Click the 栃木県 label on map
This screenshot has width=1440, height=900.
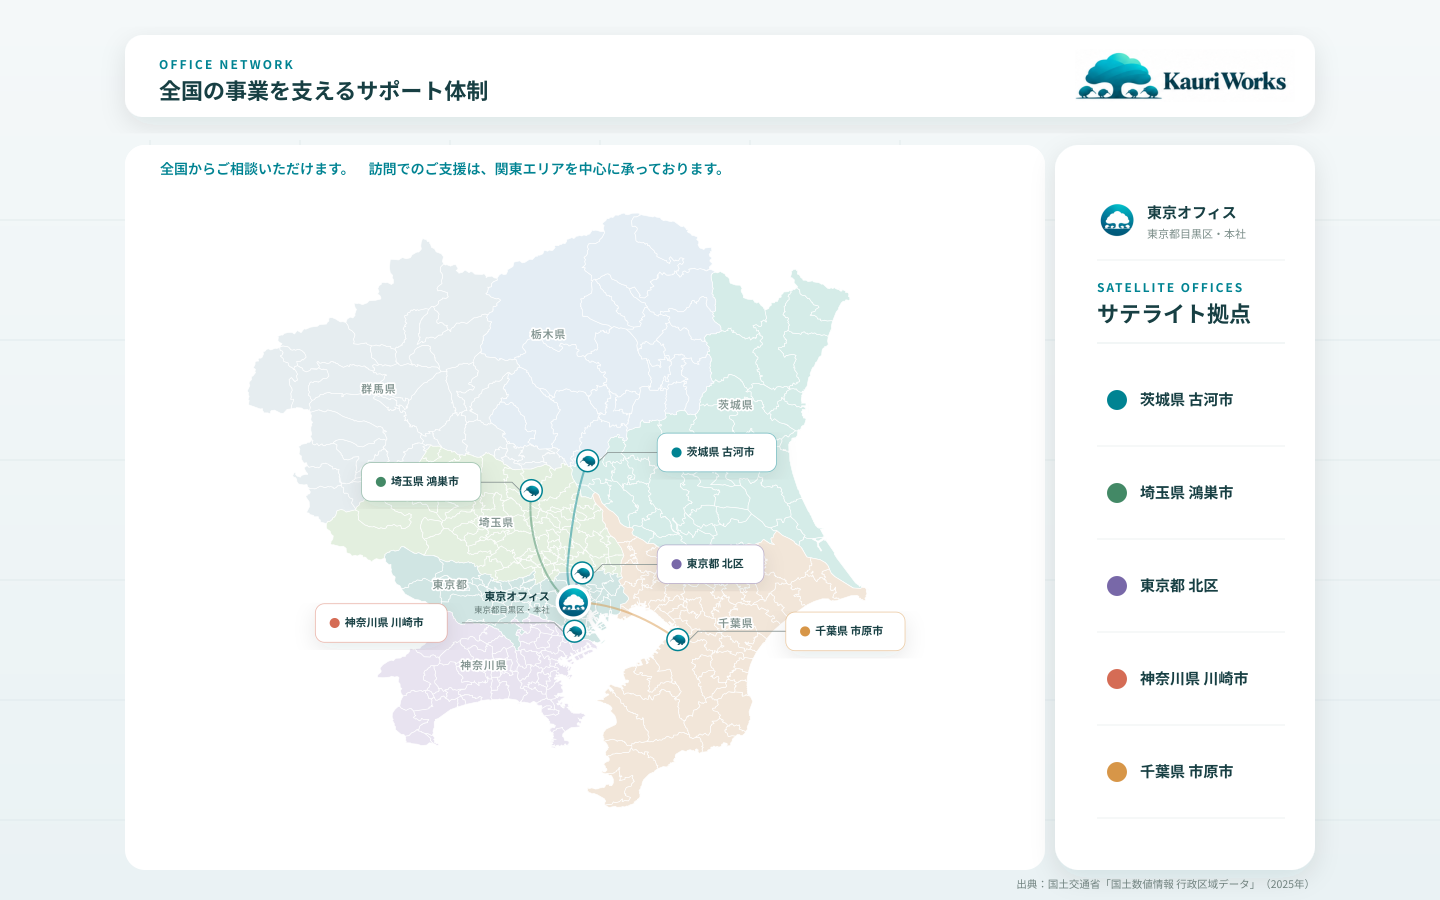point(548,334)
